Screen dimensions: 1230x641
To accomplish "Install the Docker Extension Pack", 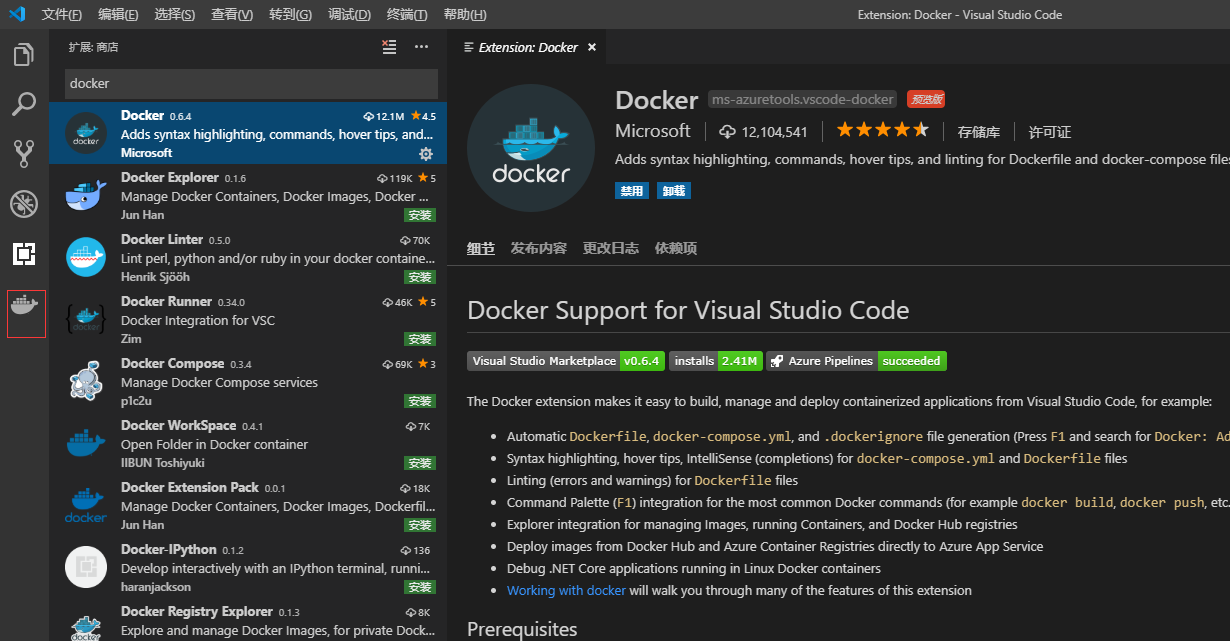I will (420, 525).
